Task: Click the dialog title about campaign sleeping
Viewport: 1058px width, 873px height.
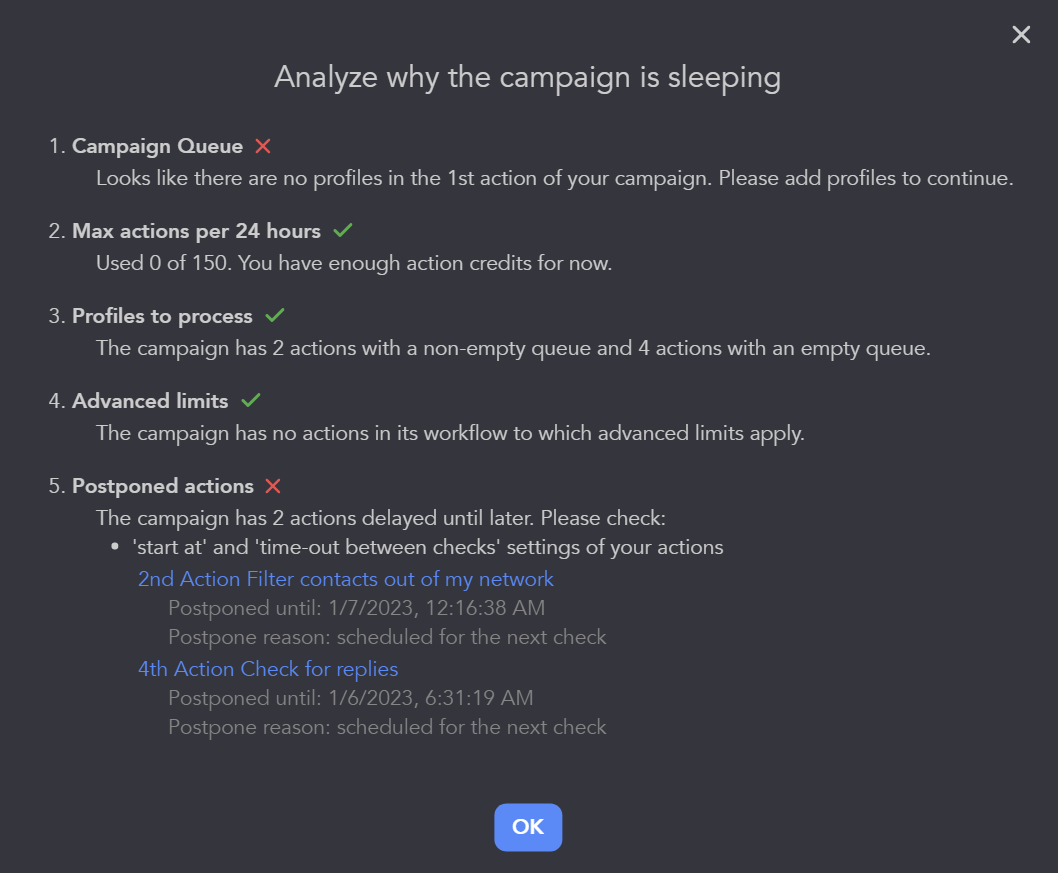Action: 528,77
